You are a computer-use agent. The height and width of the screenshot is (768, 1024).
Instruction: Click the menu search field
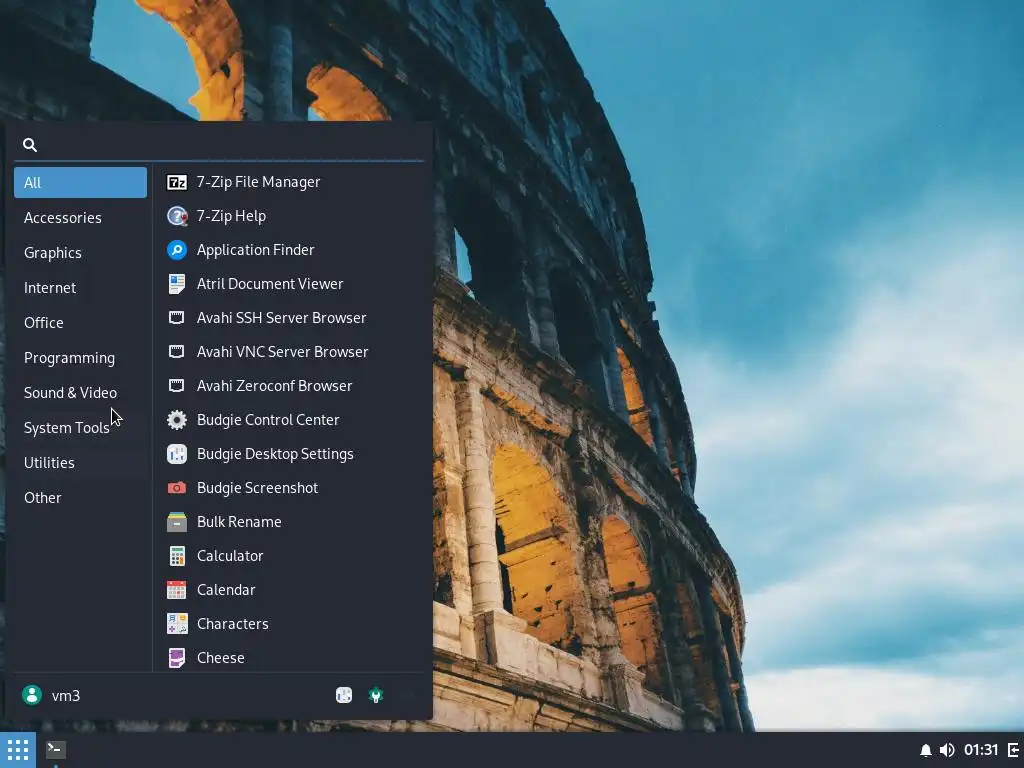(219, 144)
